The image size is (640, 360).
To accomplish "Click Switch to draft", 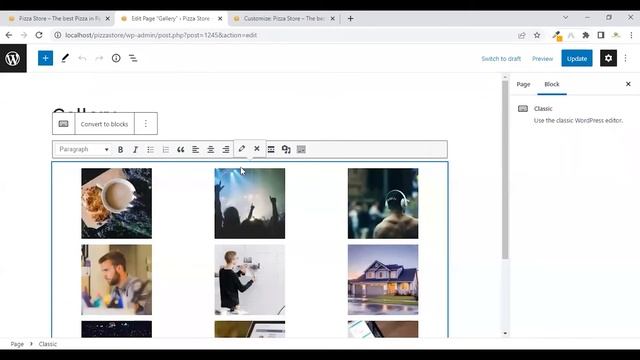I will click(501, 59).
